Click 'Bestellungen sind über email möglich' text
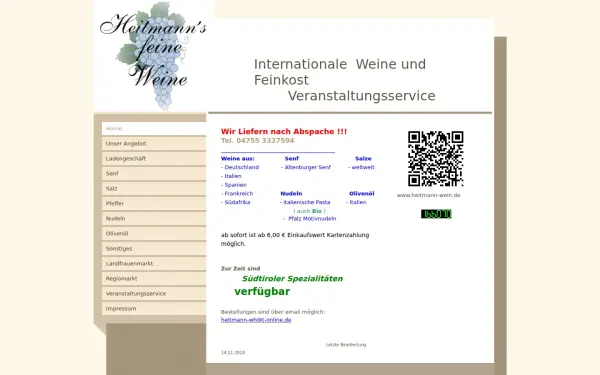The image size is (600, 375). coord(273,312)
